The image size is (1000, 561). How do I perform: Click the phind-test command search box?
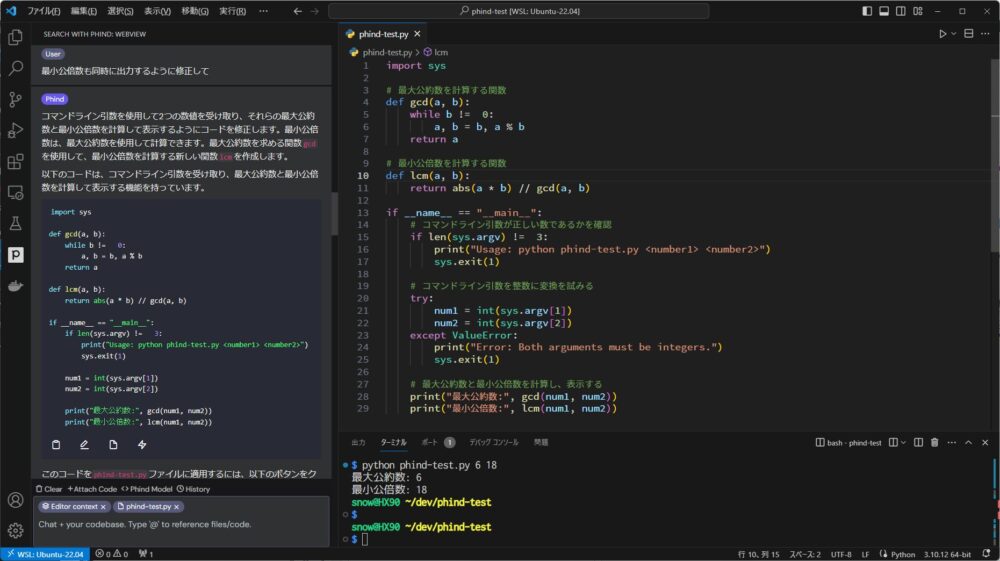tap(518, 11)
